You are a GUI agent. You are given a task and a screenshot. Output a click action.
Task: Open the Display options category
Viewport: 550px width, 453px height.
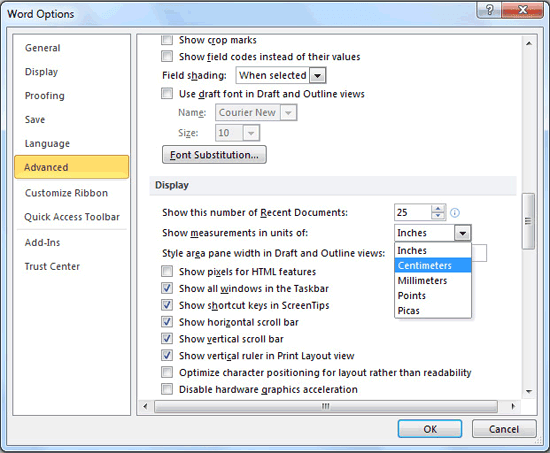click(72, 72)
